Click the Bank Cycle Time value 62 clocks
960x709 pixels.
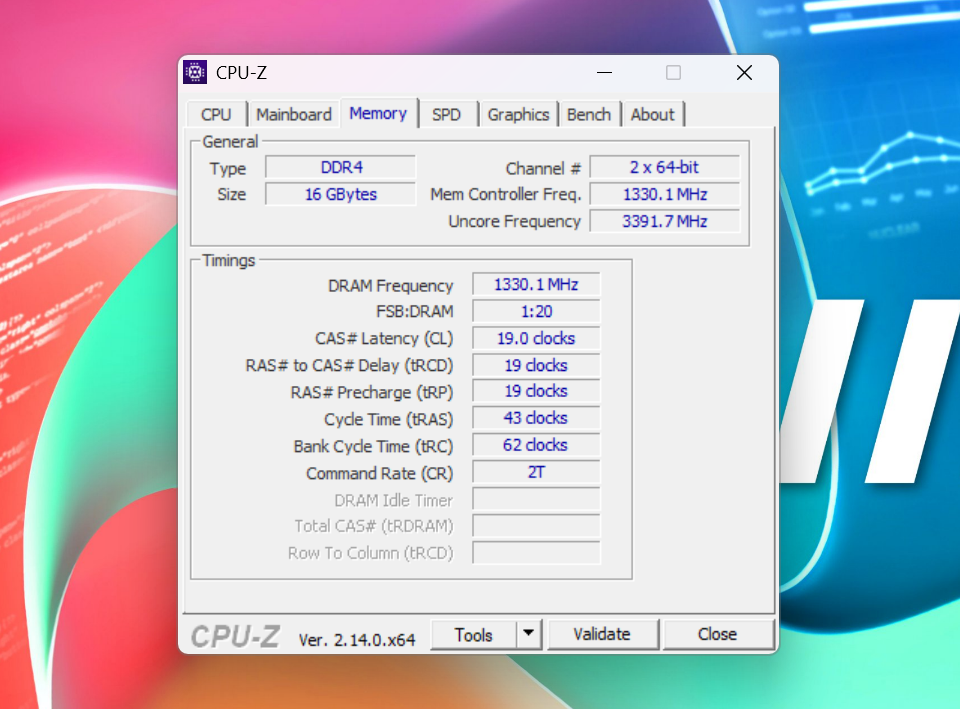pos(536,445)
